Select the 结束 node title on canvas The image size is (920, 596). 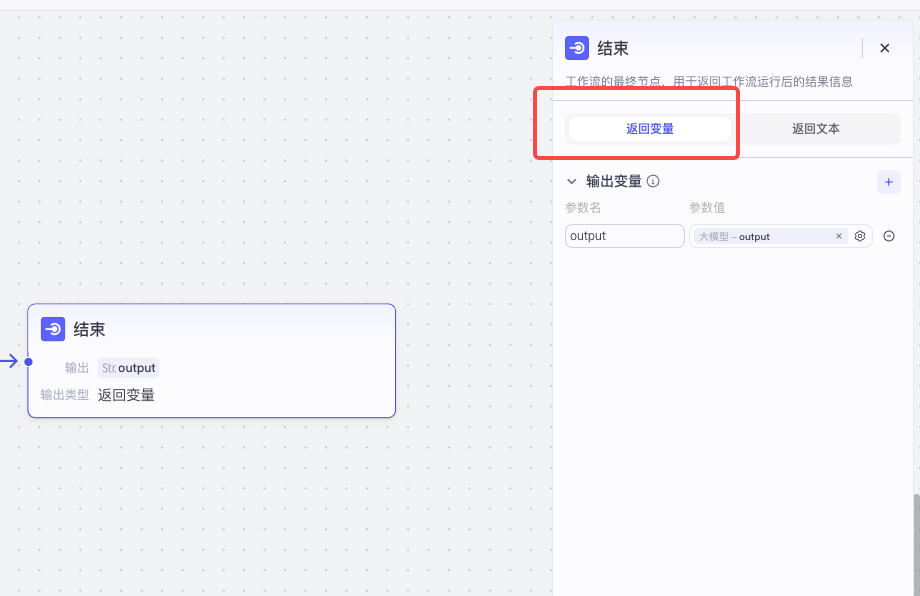point(89,329)
